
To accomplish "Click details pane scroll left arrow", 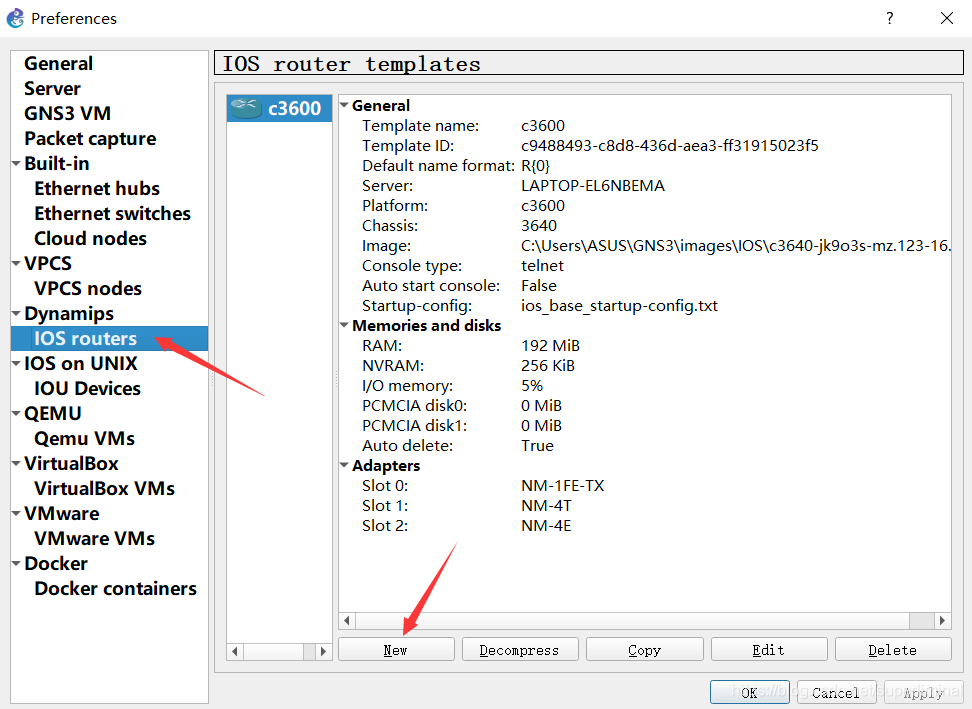I will tap(347, 620).
